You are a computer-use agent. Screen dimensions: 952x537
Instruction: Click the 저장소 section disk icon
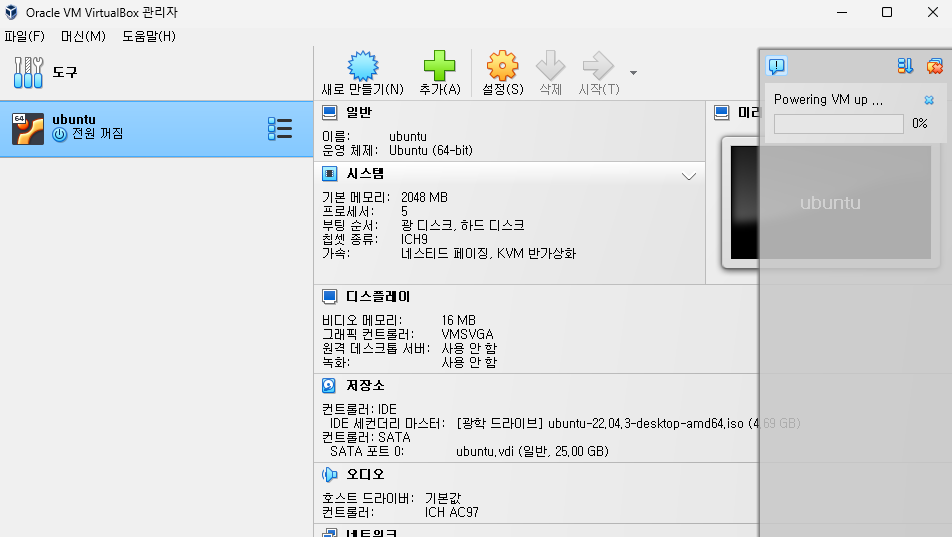coord(329,385)
